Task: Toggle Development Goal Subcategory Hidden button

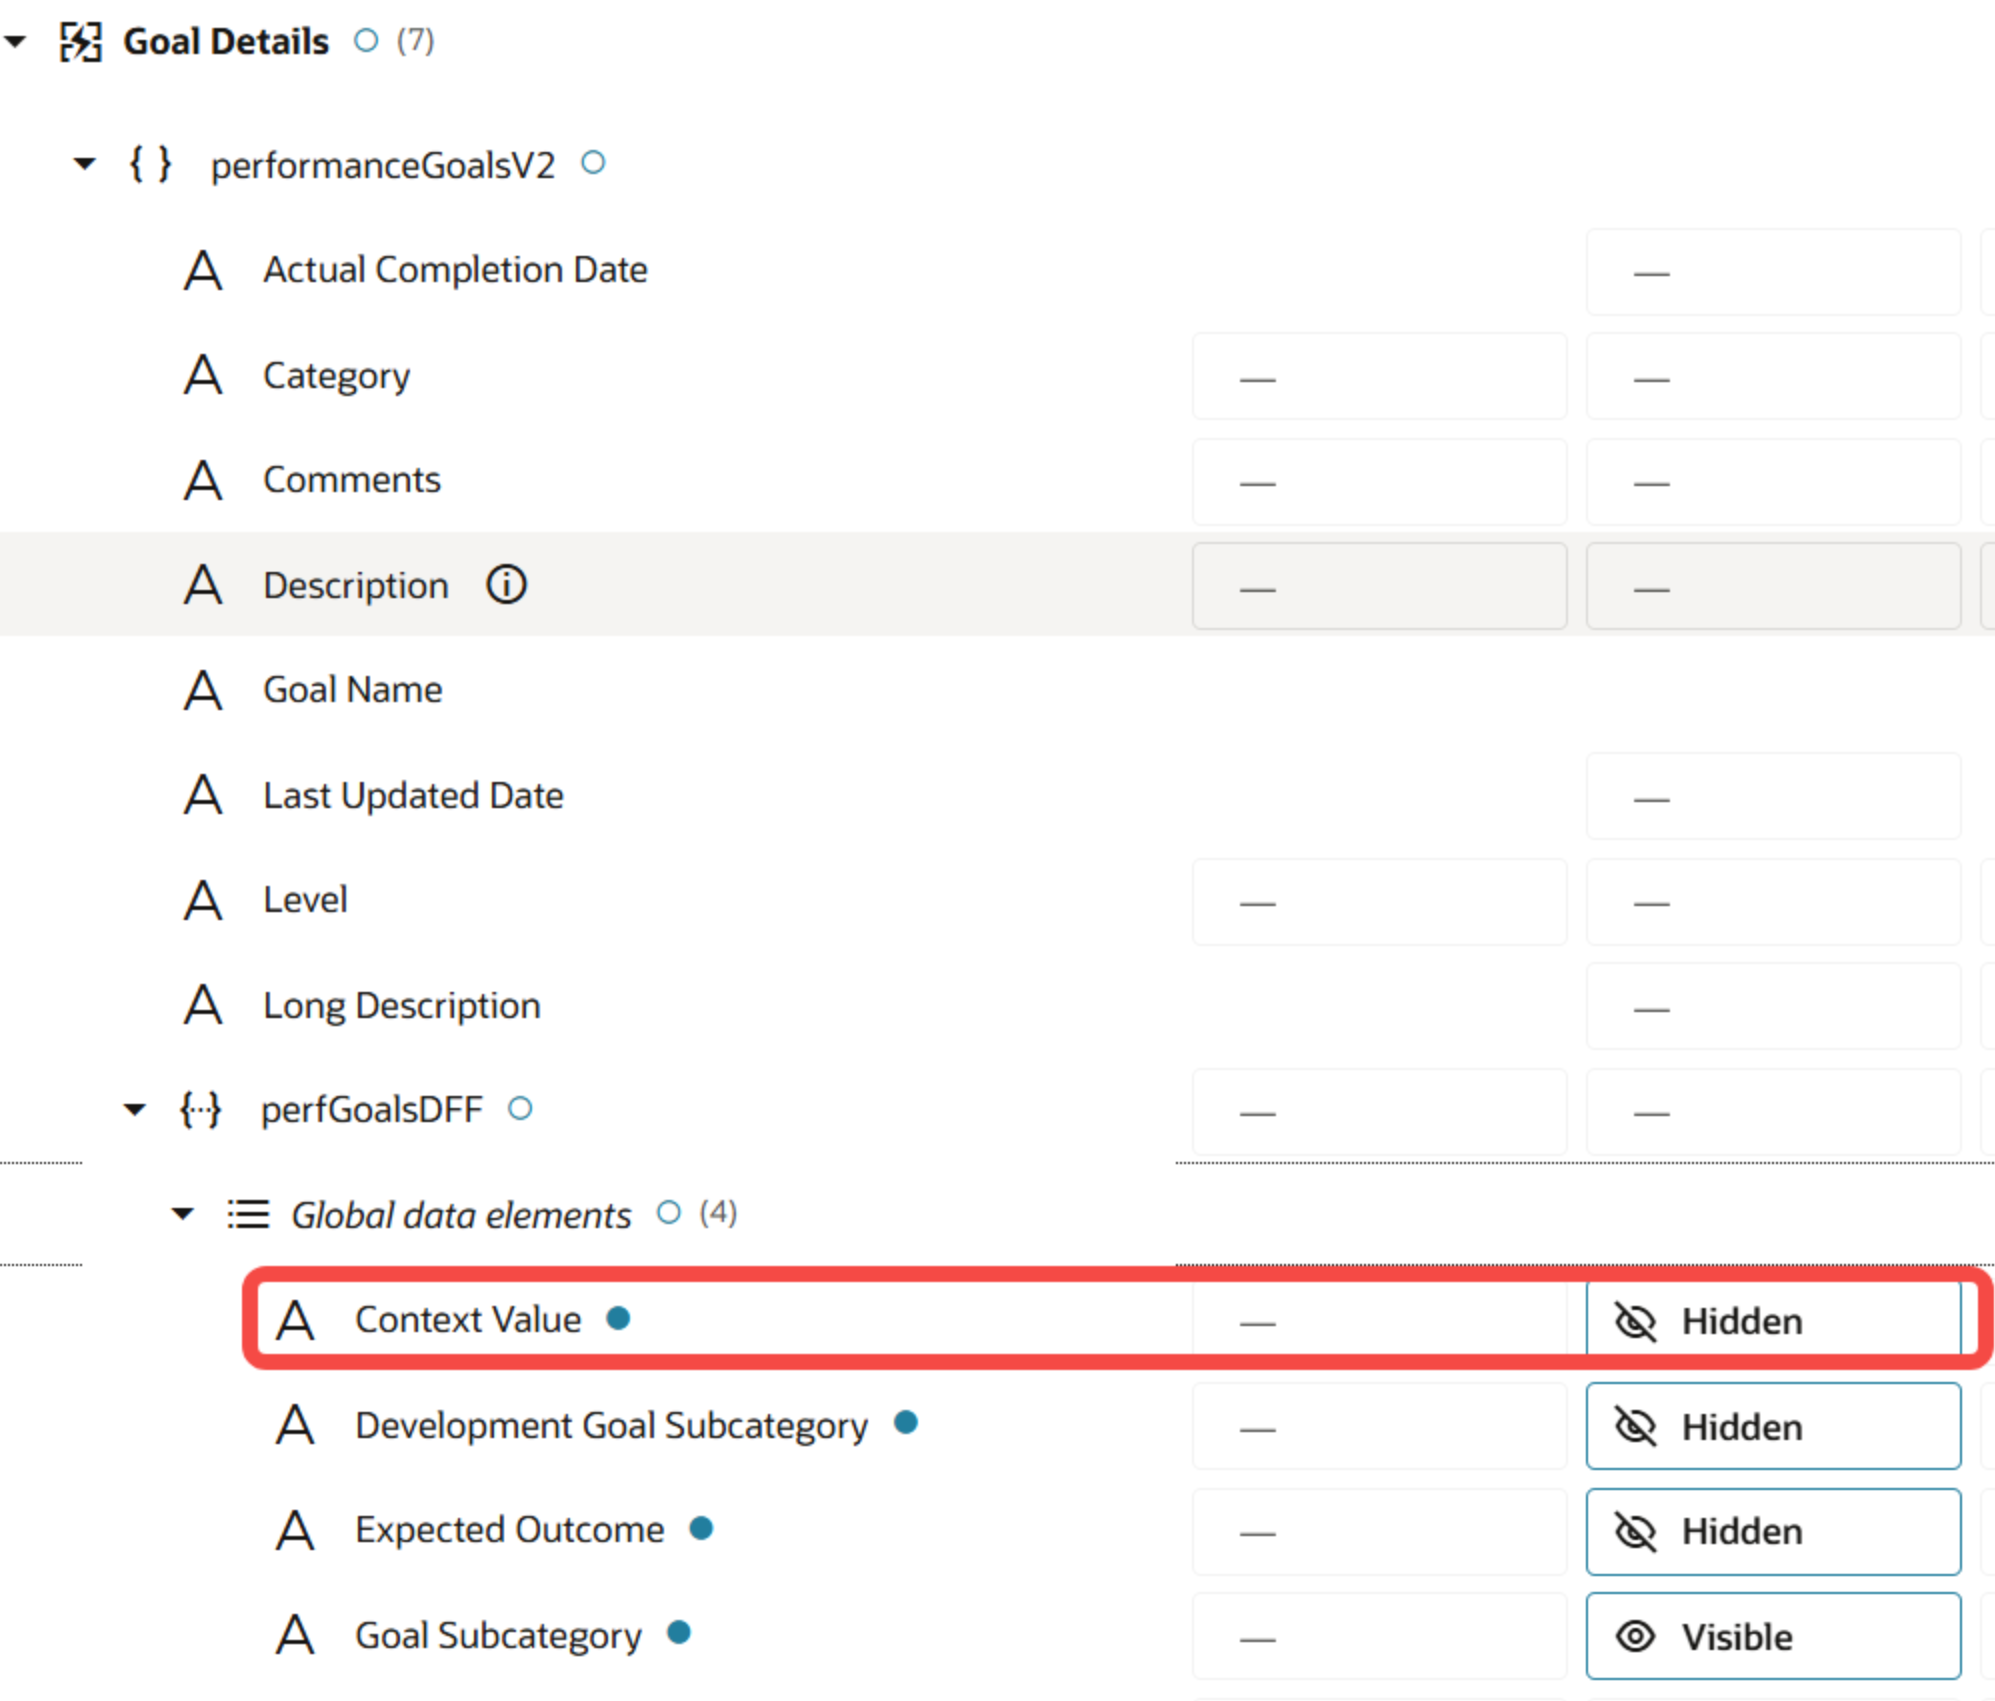Action: [1772, 1426]
